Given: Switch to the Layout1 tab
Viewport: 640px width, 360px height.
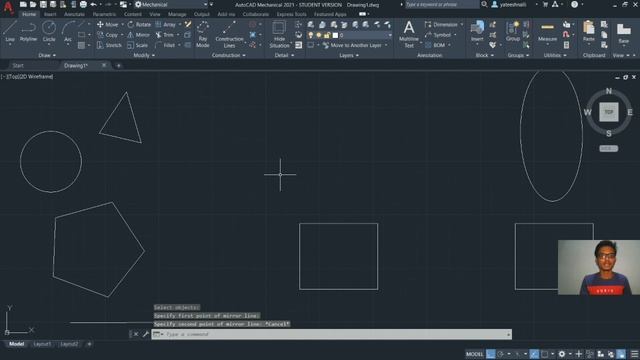Looking at the screenshot, I should coord(42,344).
